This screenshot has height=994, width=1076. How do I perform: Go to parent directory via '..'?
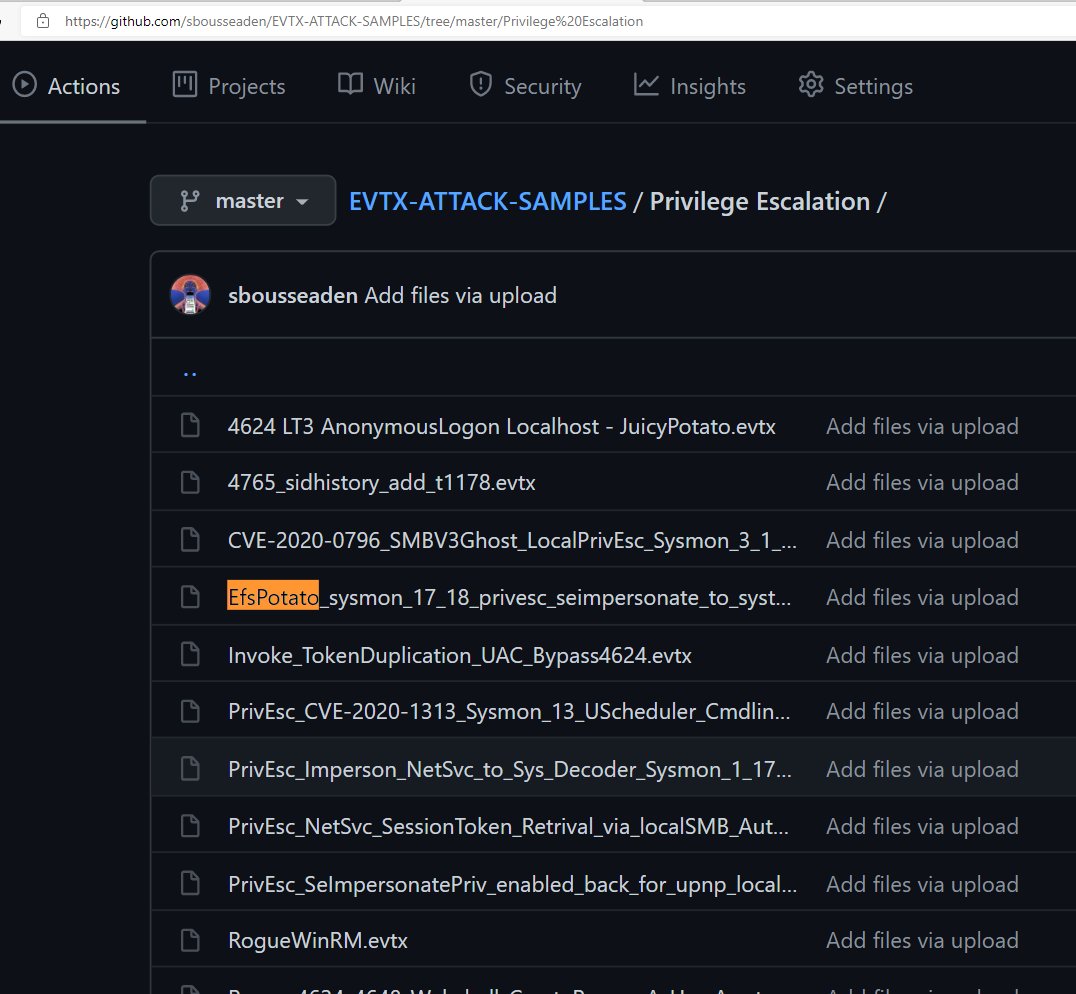pyautogui.click(x=190, y=374)
